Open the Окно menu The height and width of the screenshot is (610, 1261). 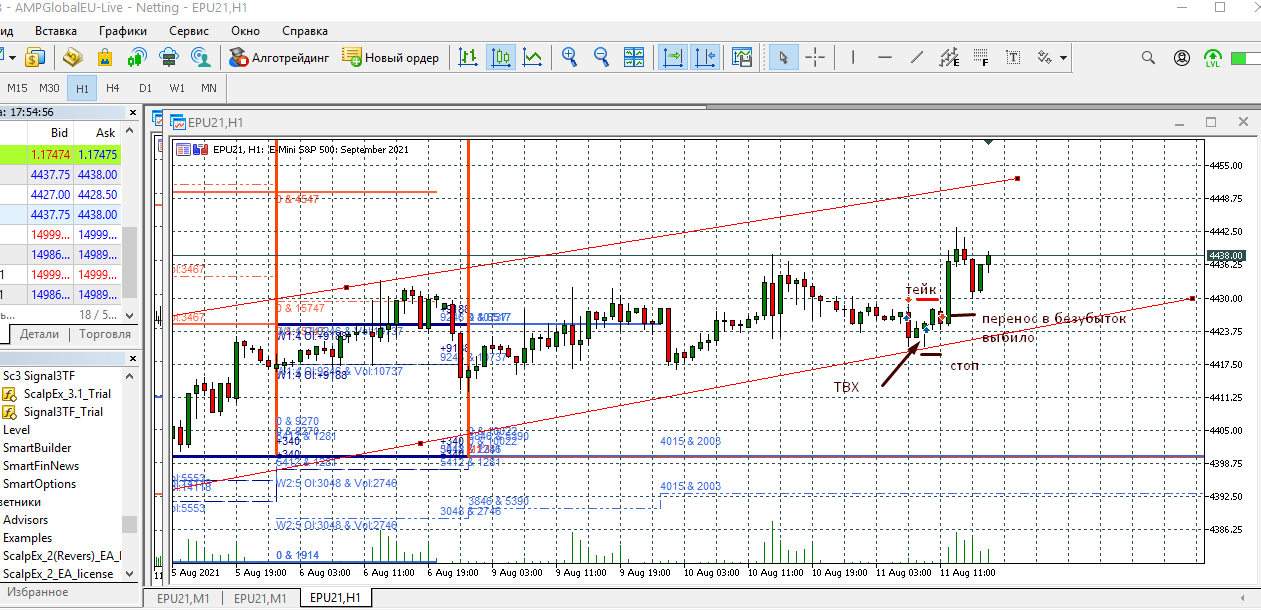click(246, 31)
